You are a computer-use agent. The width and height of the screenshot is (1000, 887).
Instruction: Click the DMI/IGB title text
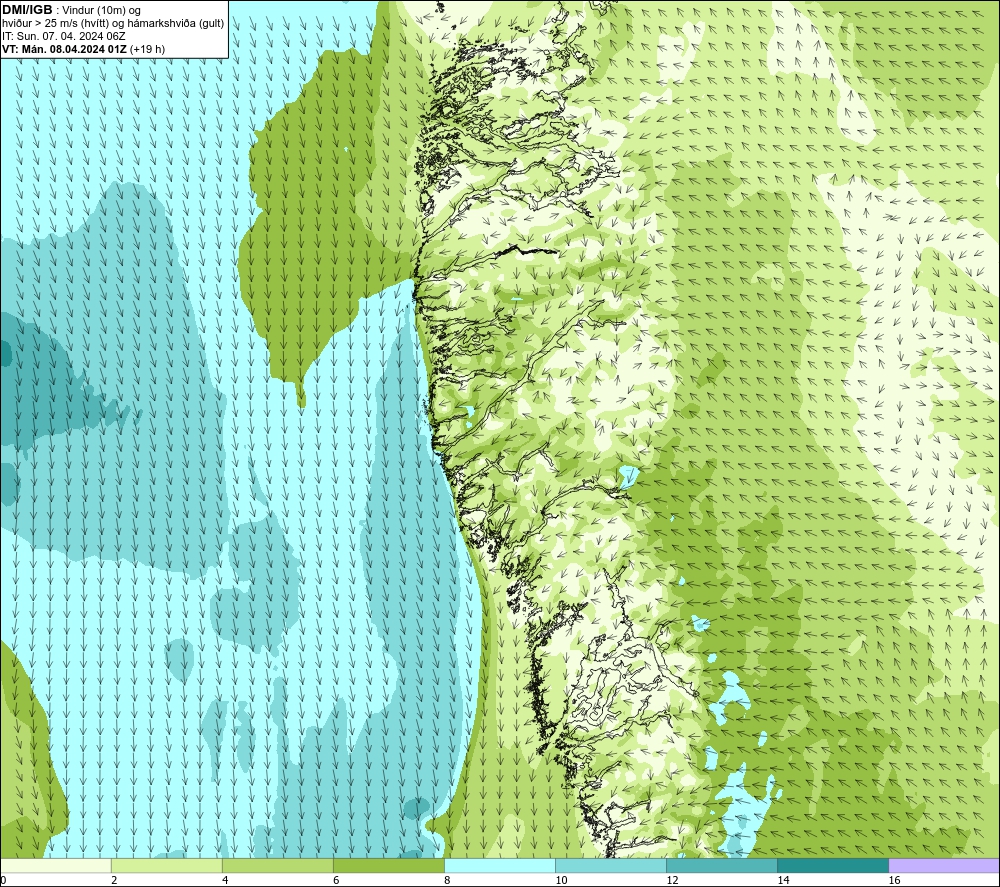[x=27, y=10]
